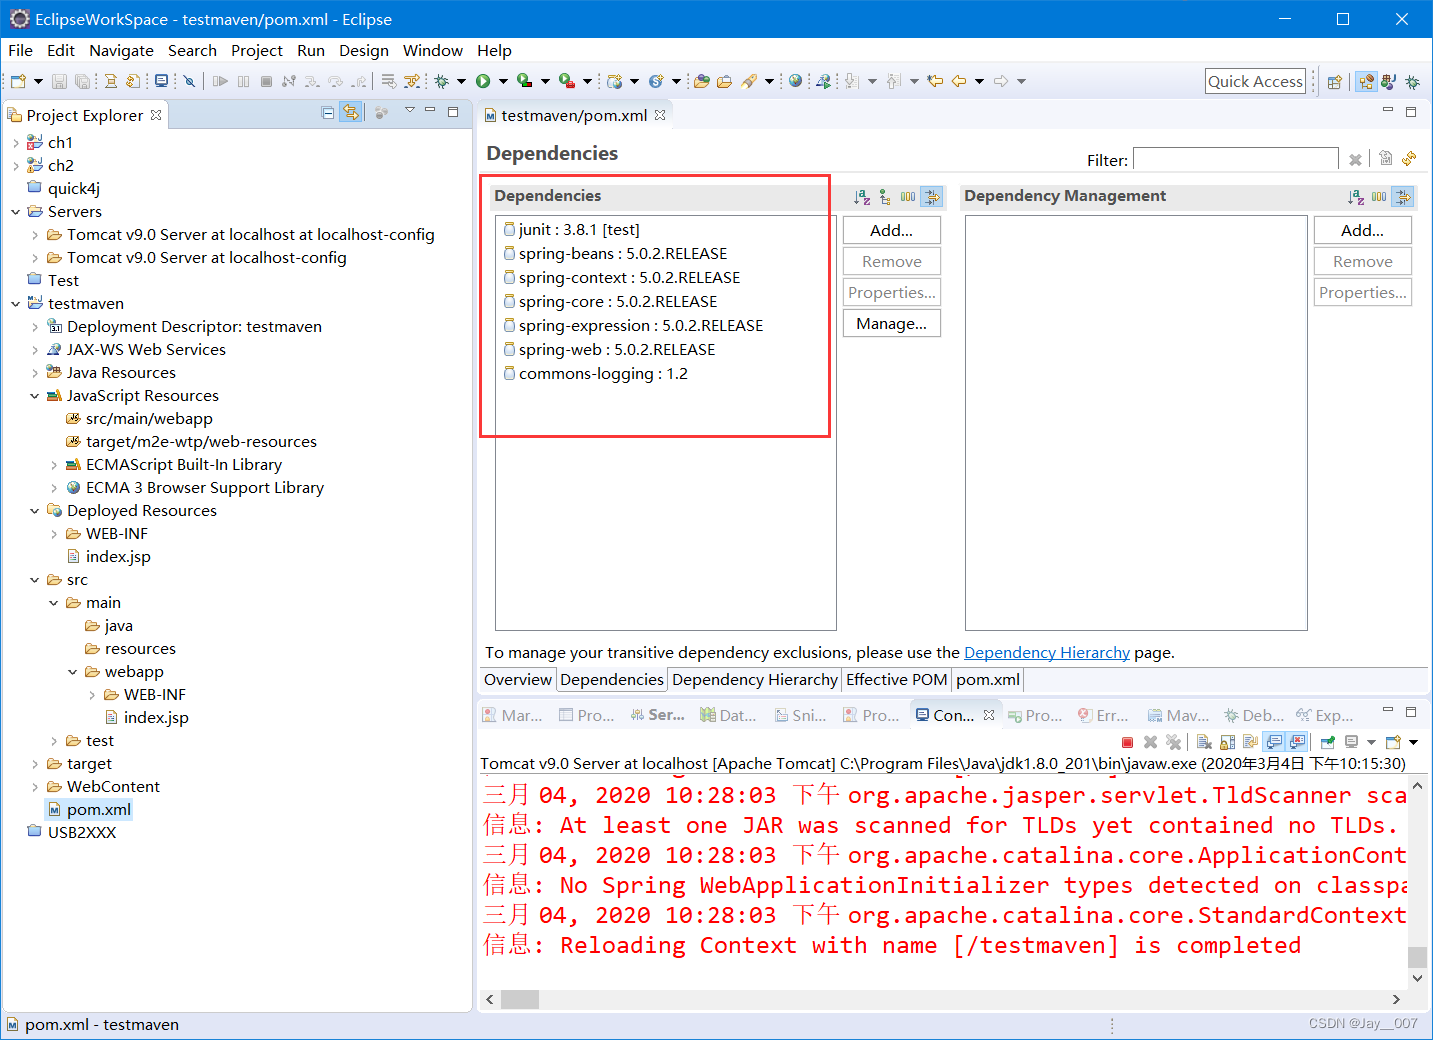Collapse the testmaven project node
The height and width of the screenshot is (1040, 1433).
(x=15, y=304)
